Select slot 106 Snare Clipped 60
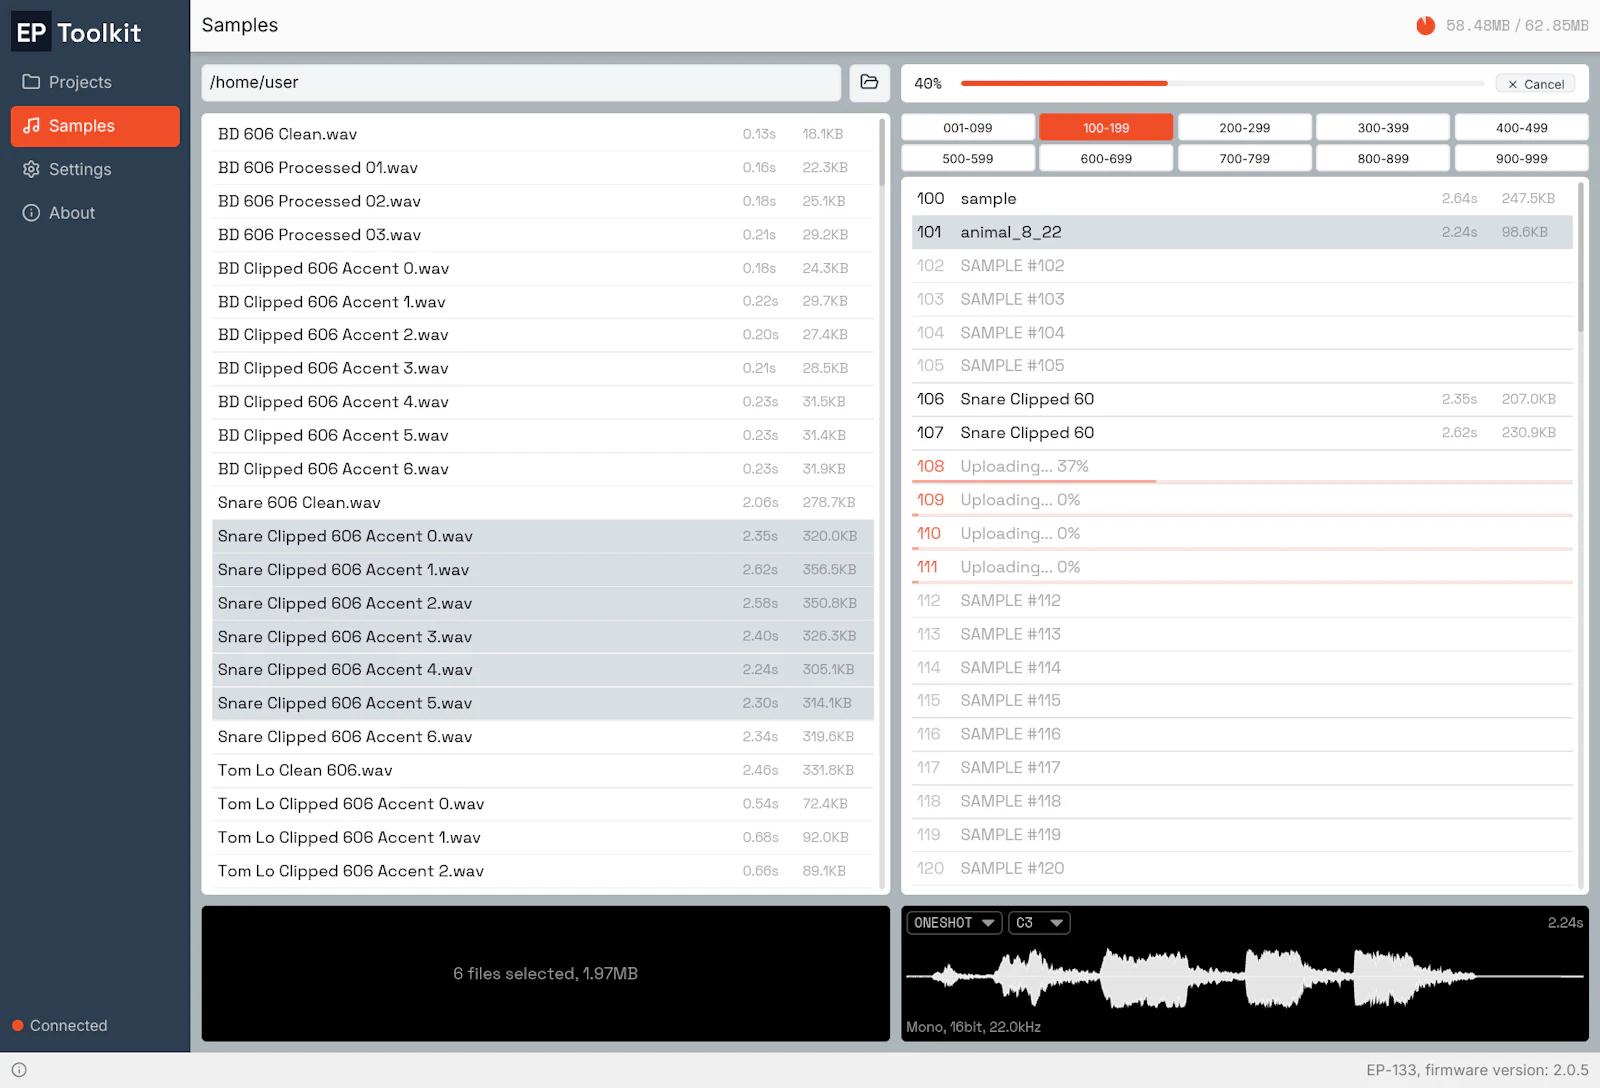Screen dimensions: 1600x1088 click(x=1242, y=400)
